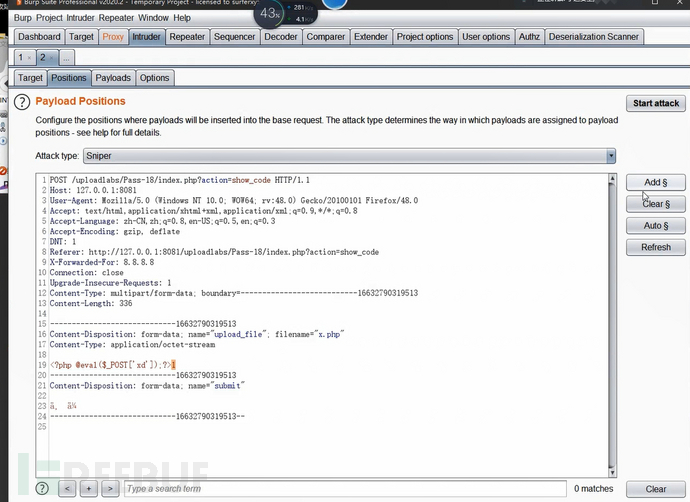This screenshot has height=502, width=690.
Task: Click search help icon beside search bar
Action: tap(42, 488)
